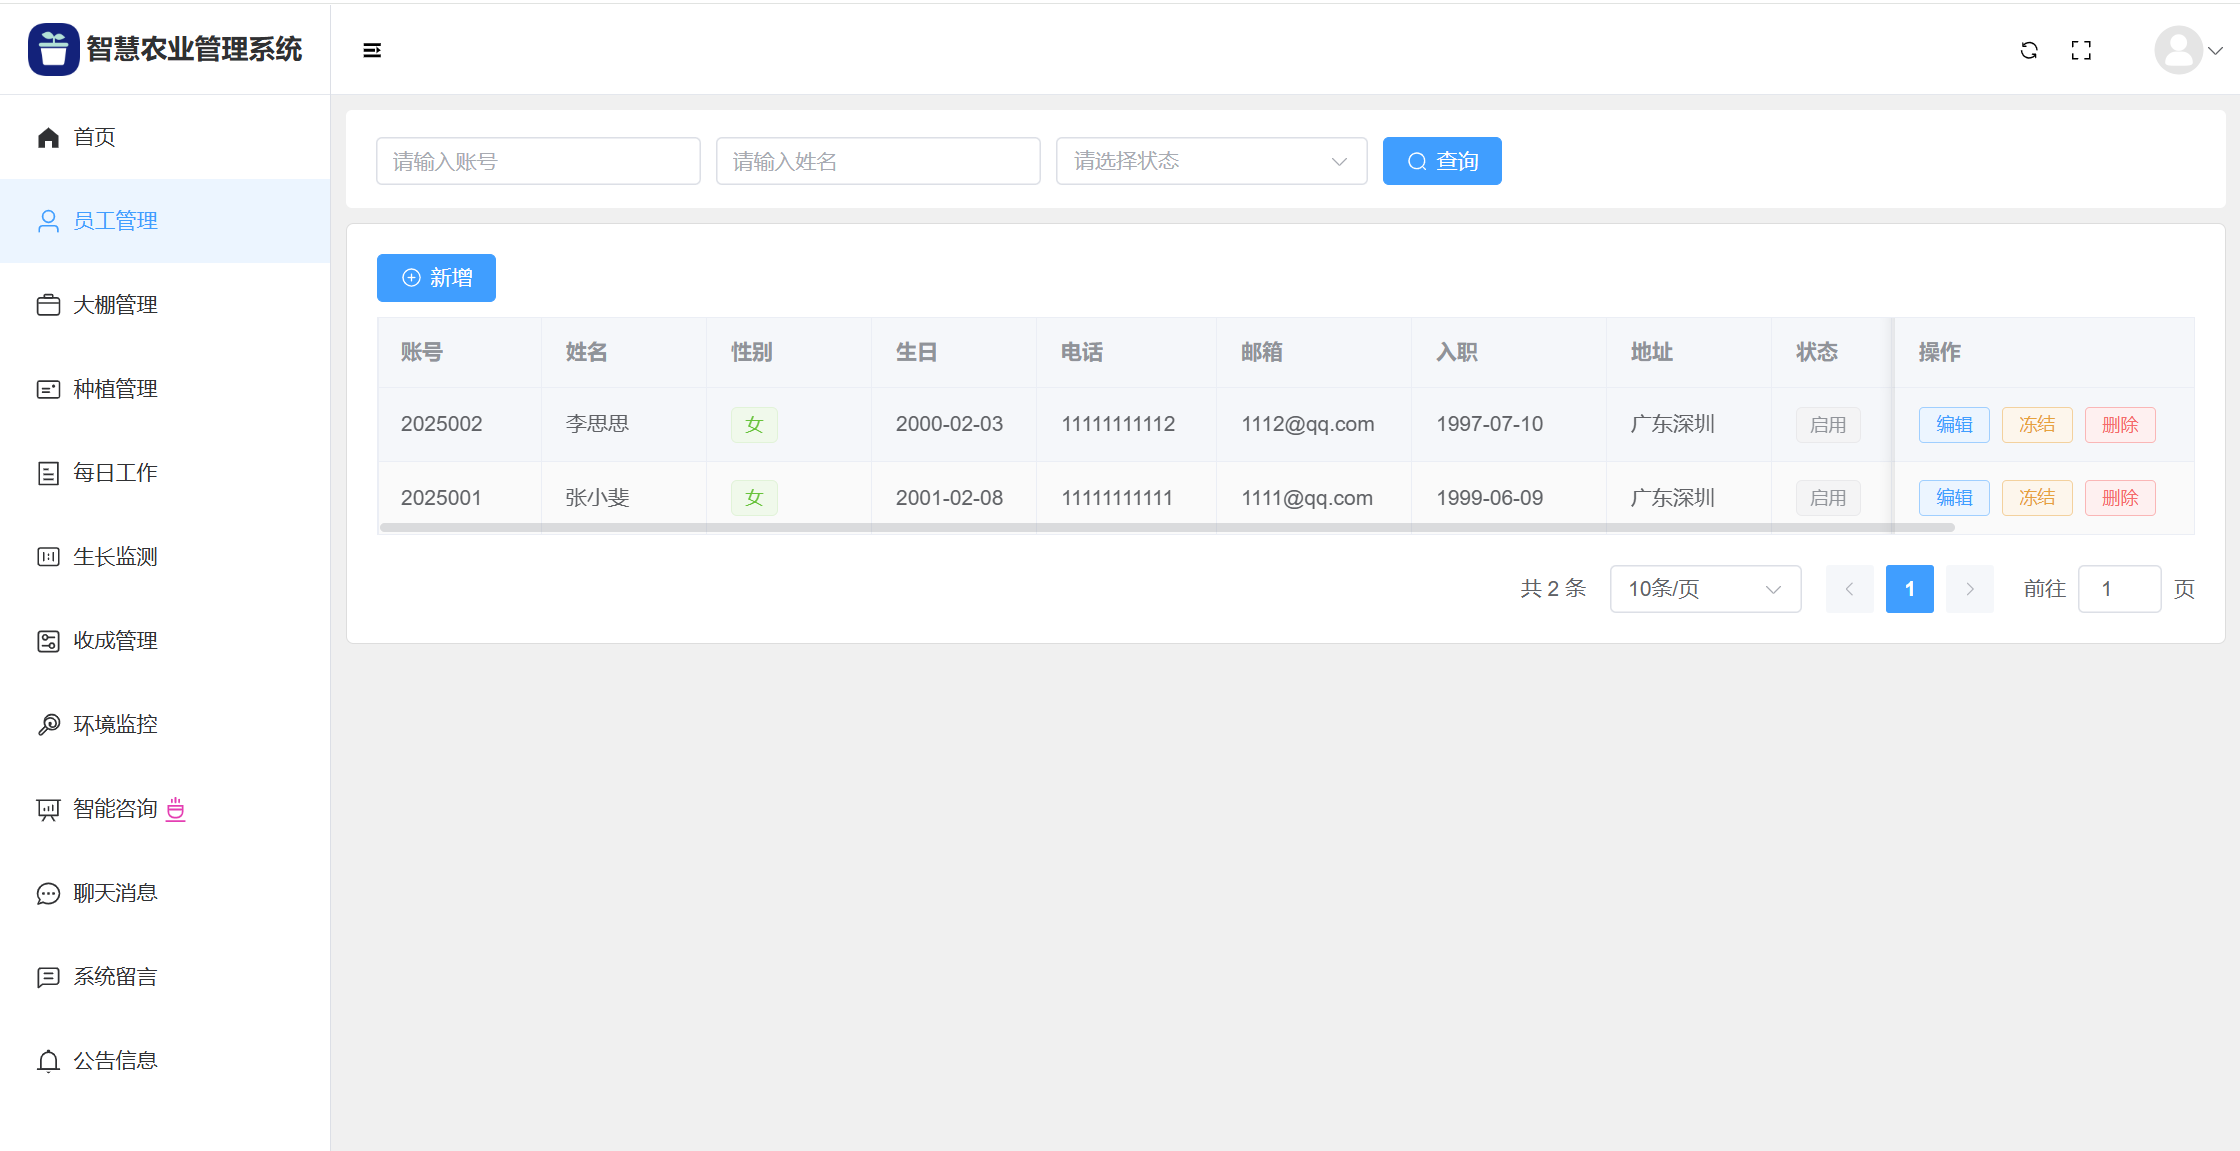Image resolution: width=2240 pixels, height=1151 pixels.
Task: Focus the 请输入账号 input field
Action: pyautogui.click(x=538, y=161)
